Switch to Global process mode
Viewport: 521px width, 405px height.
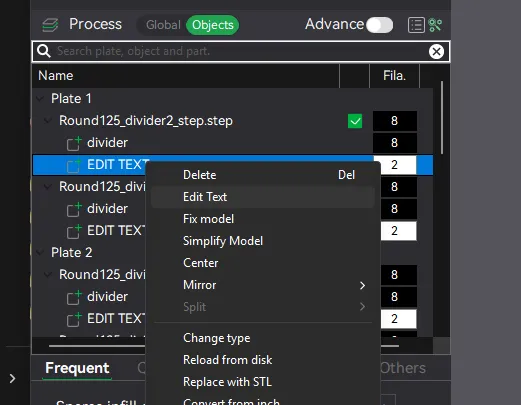163,25
